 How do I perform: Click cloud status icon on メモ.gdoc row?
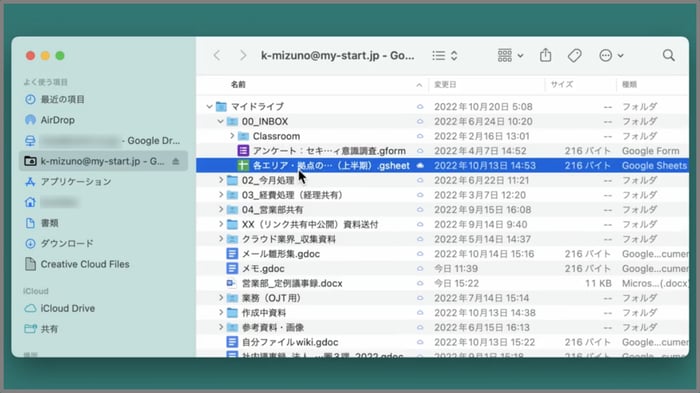tap(420, 268)
